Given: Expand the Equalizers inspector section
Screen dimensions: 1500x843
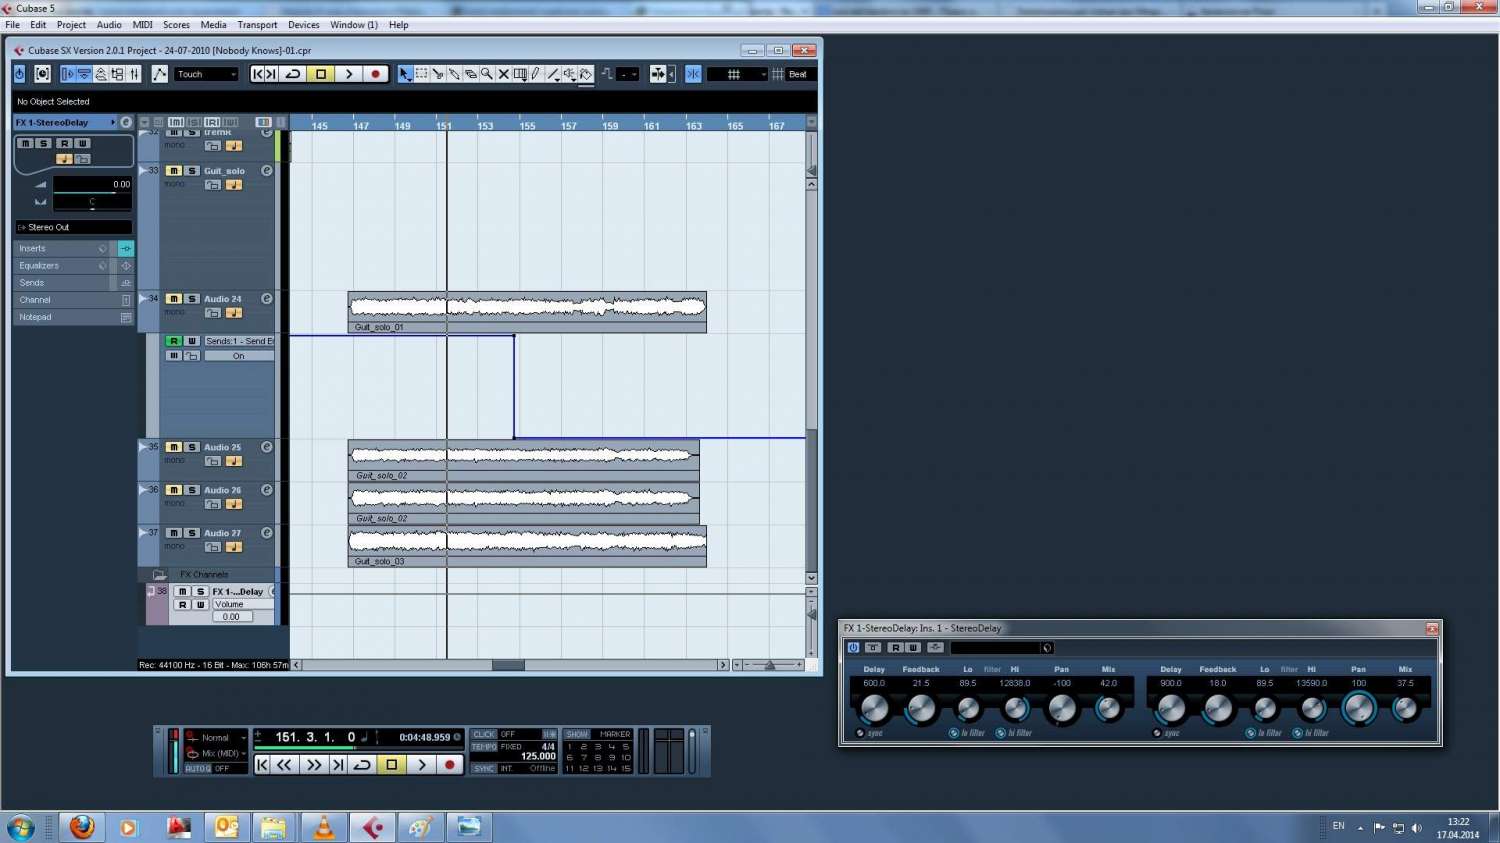Looking at the screenshot, I should 60,266.
